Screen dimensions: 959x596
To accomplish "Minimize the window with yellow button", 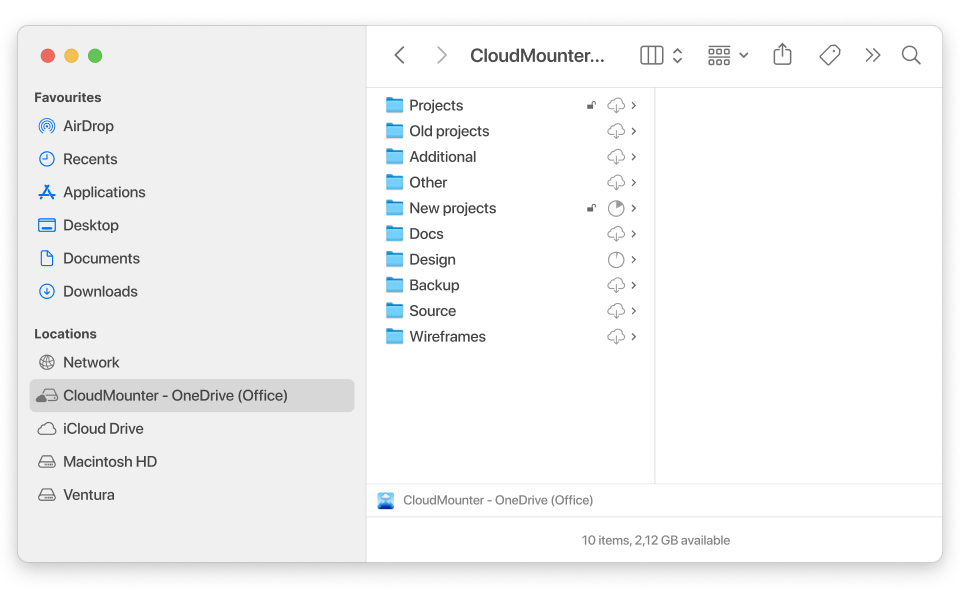I will pyautogui.click(x=72, y=56).
